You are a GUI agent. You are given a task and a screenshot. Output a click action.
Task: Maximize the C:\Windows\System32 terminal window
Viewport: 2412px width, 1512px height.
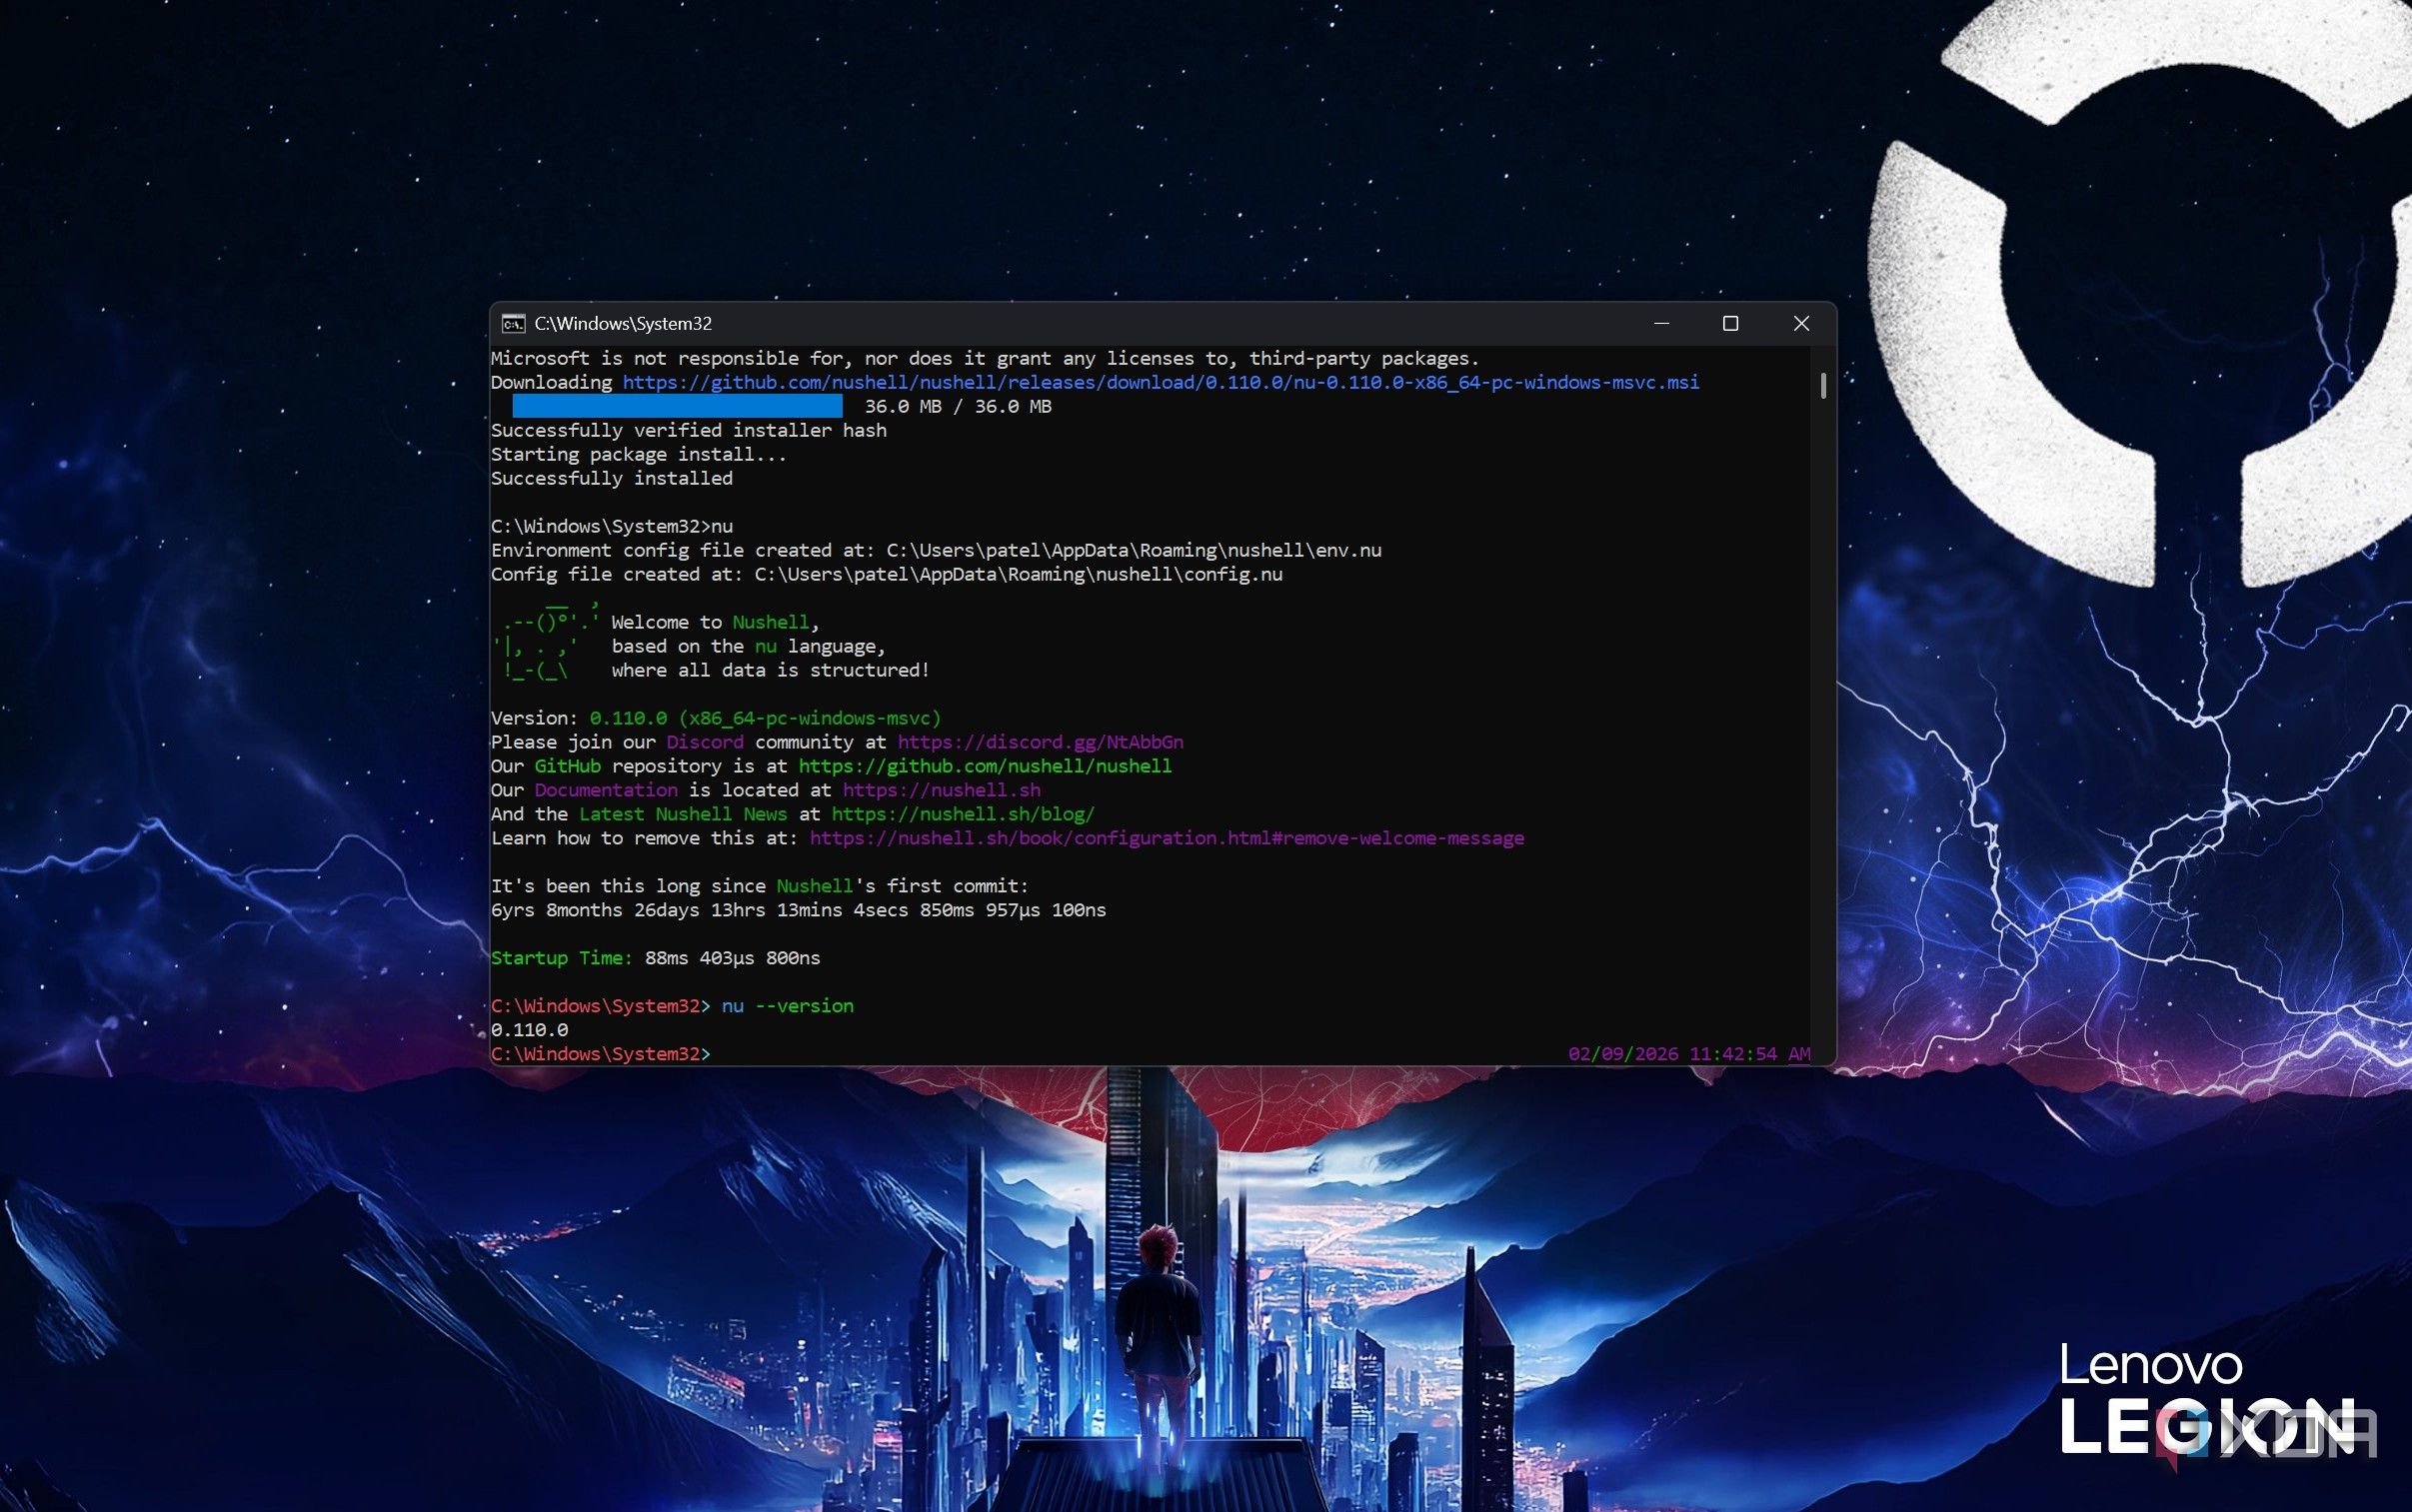tap(1730, 323)
